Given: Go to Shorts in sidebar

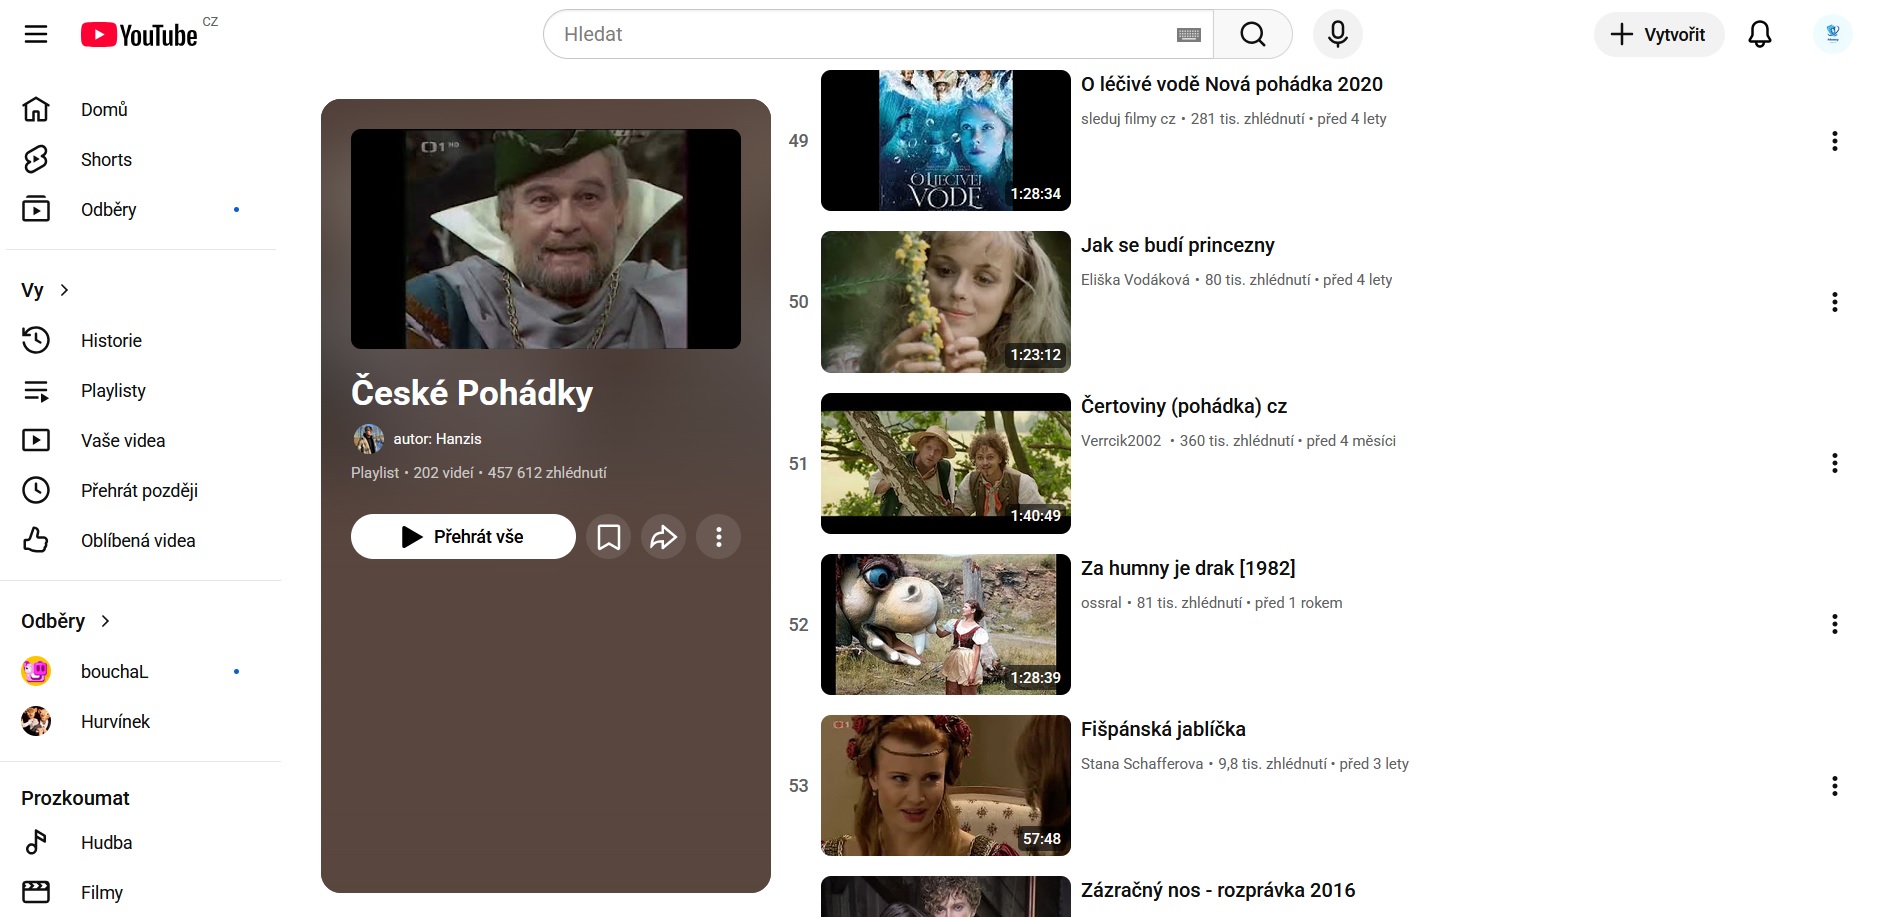Looking at the screenshot, I should [106, 160].
